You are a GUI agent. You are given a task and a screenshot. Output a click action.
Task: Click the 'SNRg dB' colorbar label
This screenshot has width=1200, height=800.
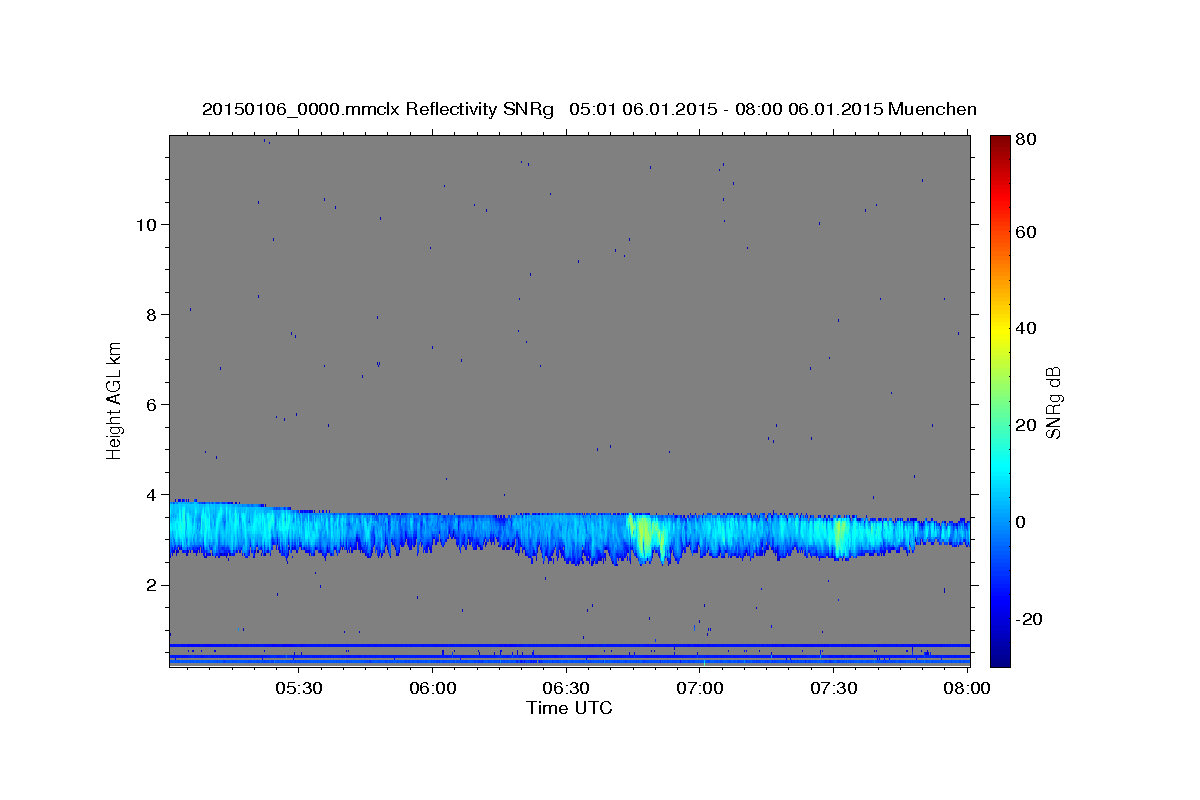(x=1053, y=402)
